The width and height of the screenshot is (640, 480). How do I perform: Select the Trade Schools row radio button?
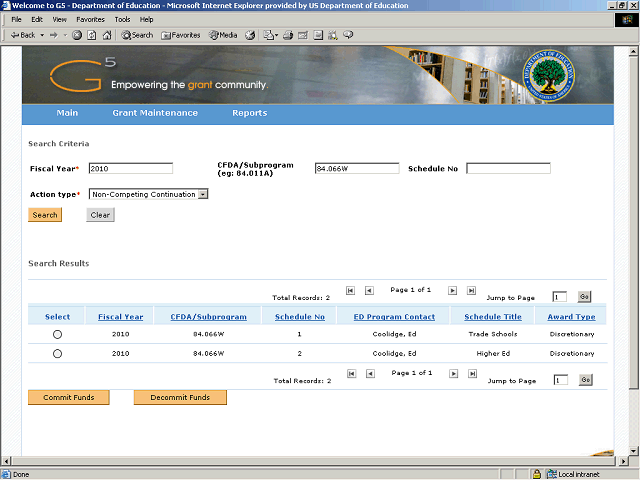coord(58,335)
